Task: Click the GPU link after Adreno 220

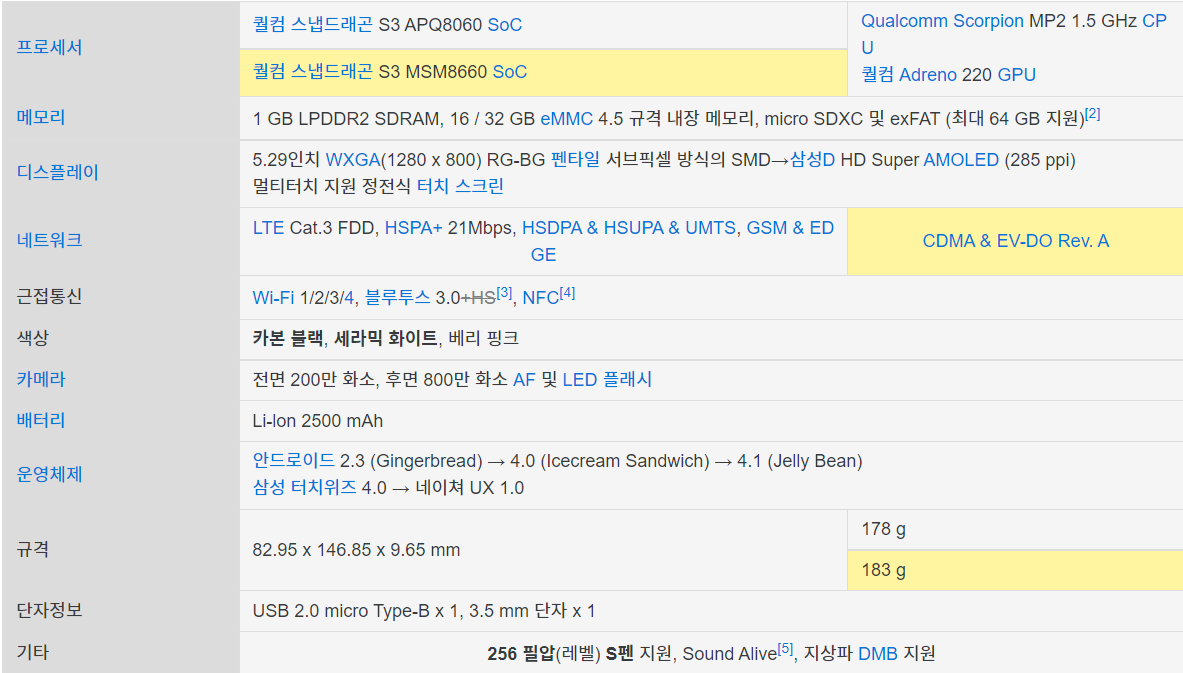Action: pyautogui.click(x=1016, y=75)
